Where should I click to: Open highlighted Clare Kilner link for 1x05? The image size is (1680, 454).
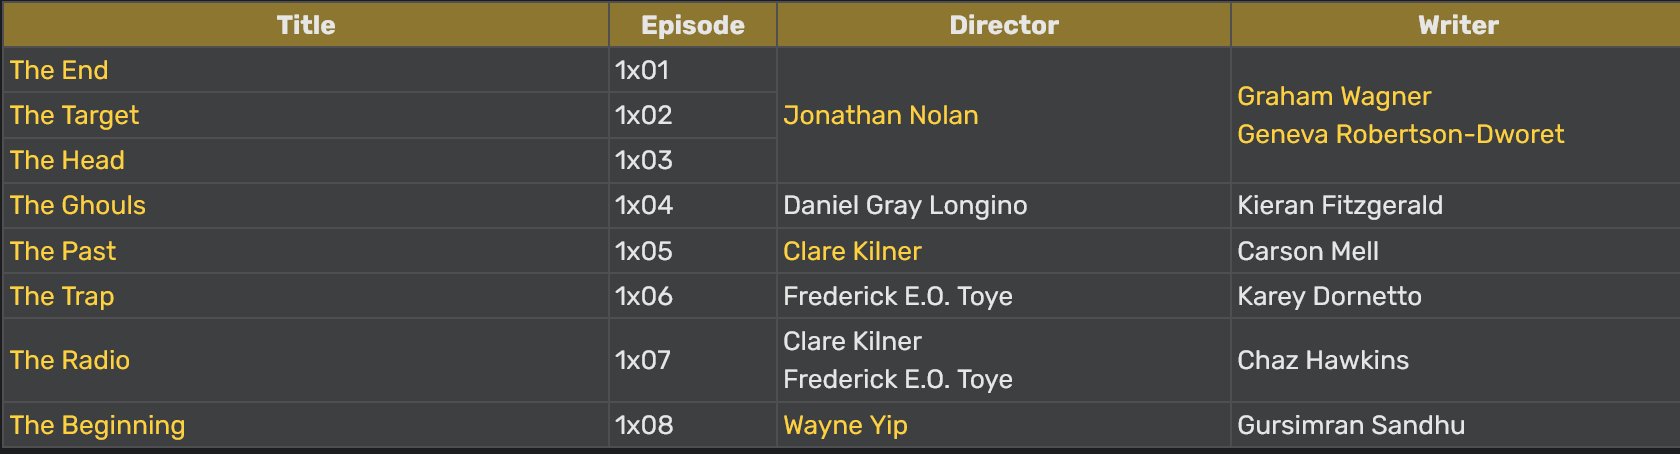852,251
